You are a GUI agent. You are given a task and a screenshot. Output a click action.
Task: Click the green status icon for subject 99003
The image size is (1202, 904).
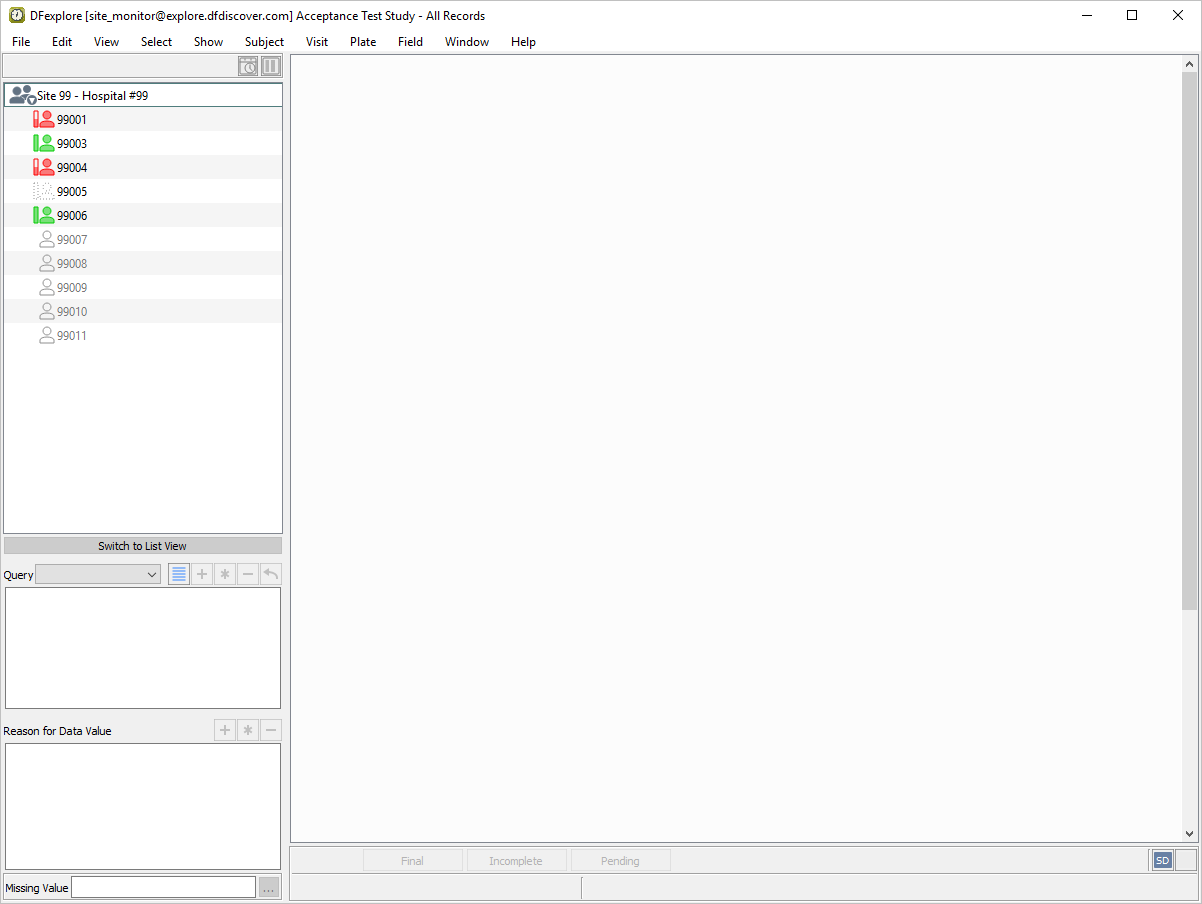coord(43,143)
